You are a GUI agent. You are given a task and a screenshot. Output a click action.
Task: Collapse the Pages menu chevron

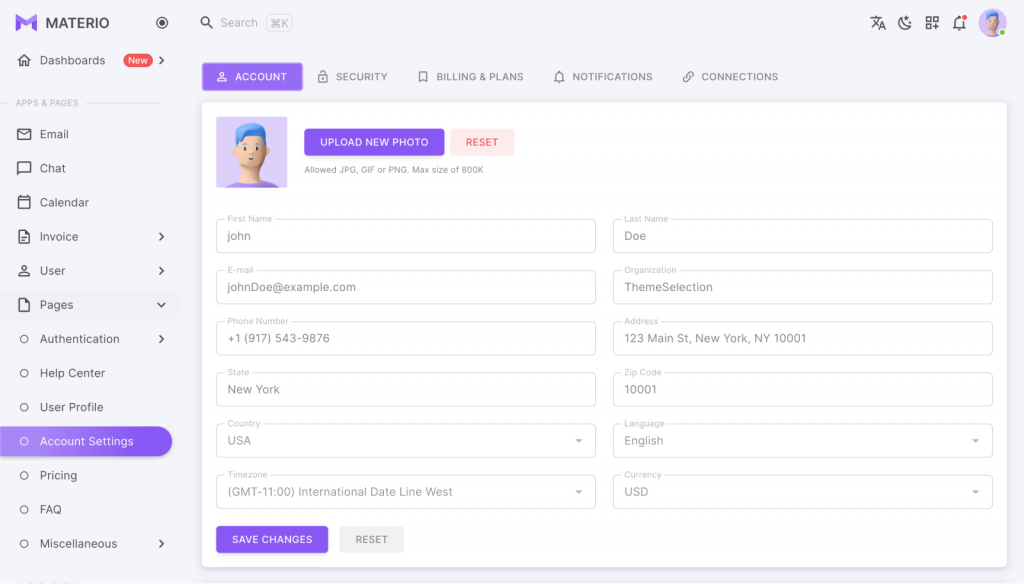point(161,305)
